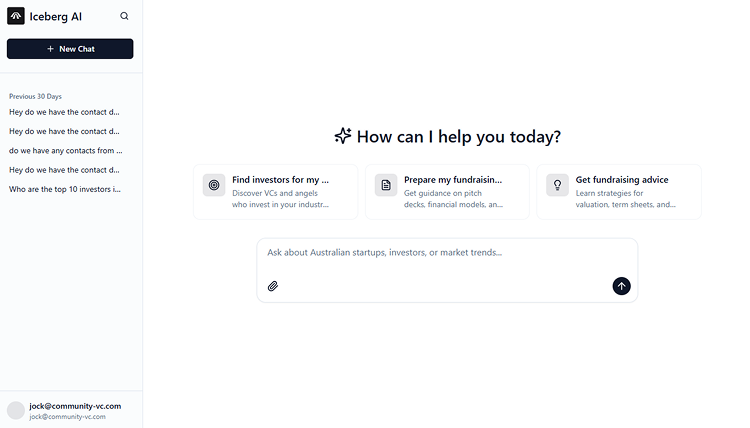The width and height of the screenshot is (750, 428).
Task: Click the user avatar circle
Action: pos(16,410)
